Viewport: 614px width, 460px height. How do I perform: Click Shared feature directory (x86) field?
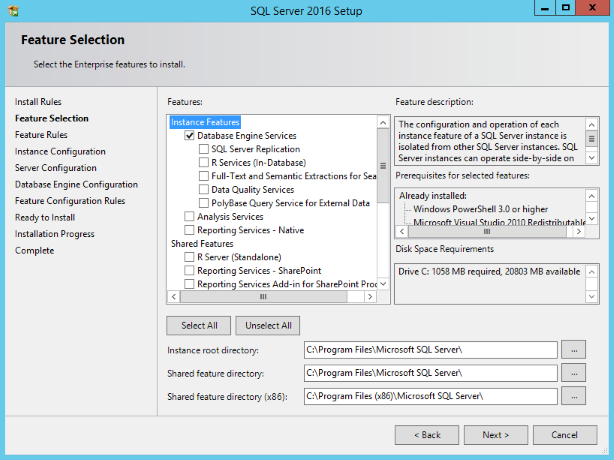coord(431,396)
